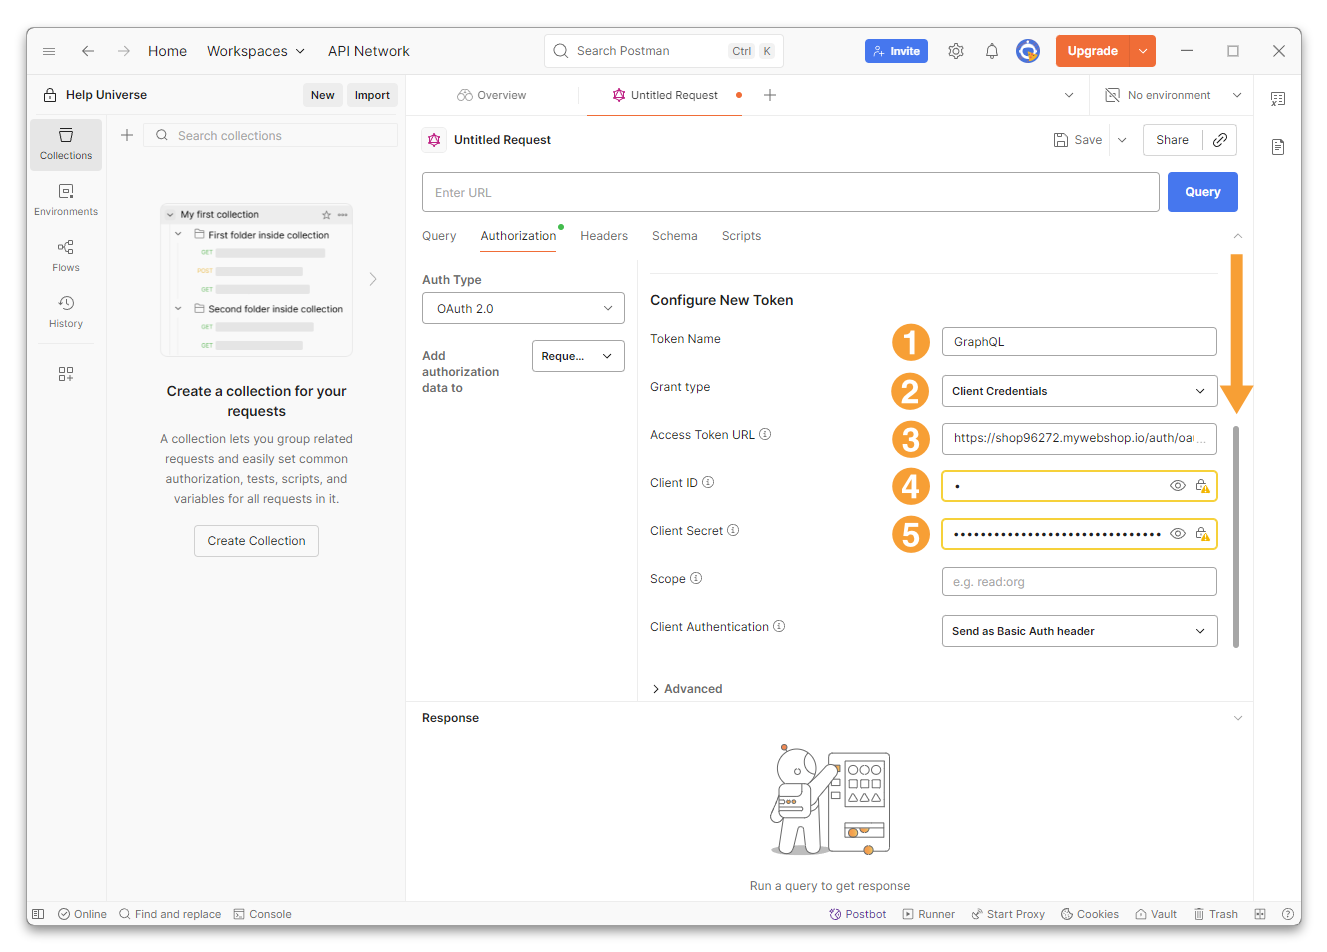
Task: Open the Workspaces dropdown
Action: (x=256, y=51)
